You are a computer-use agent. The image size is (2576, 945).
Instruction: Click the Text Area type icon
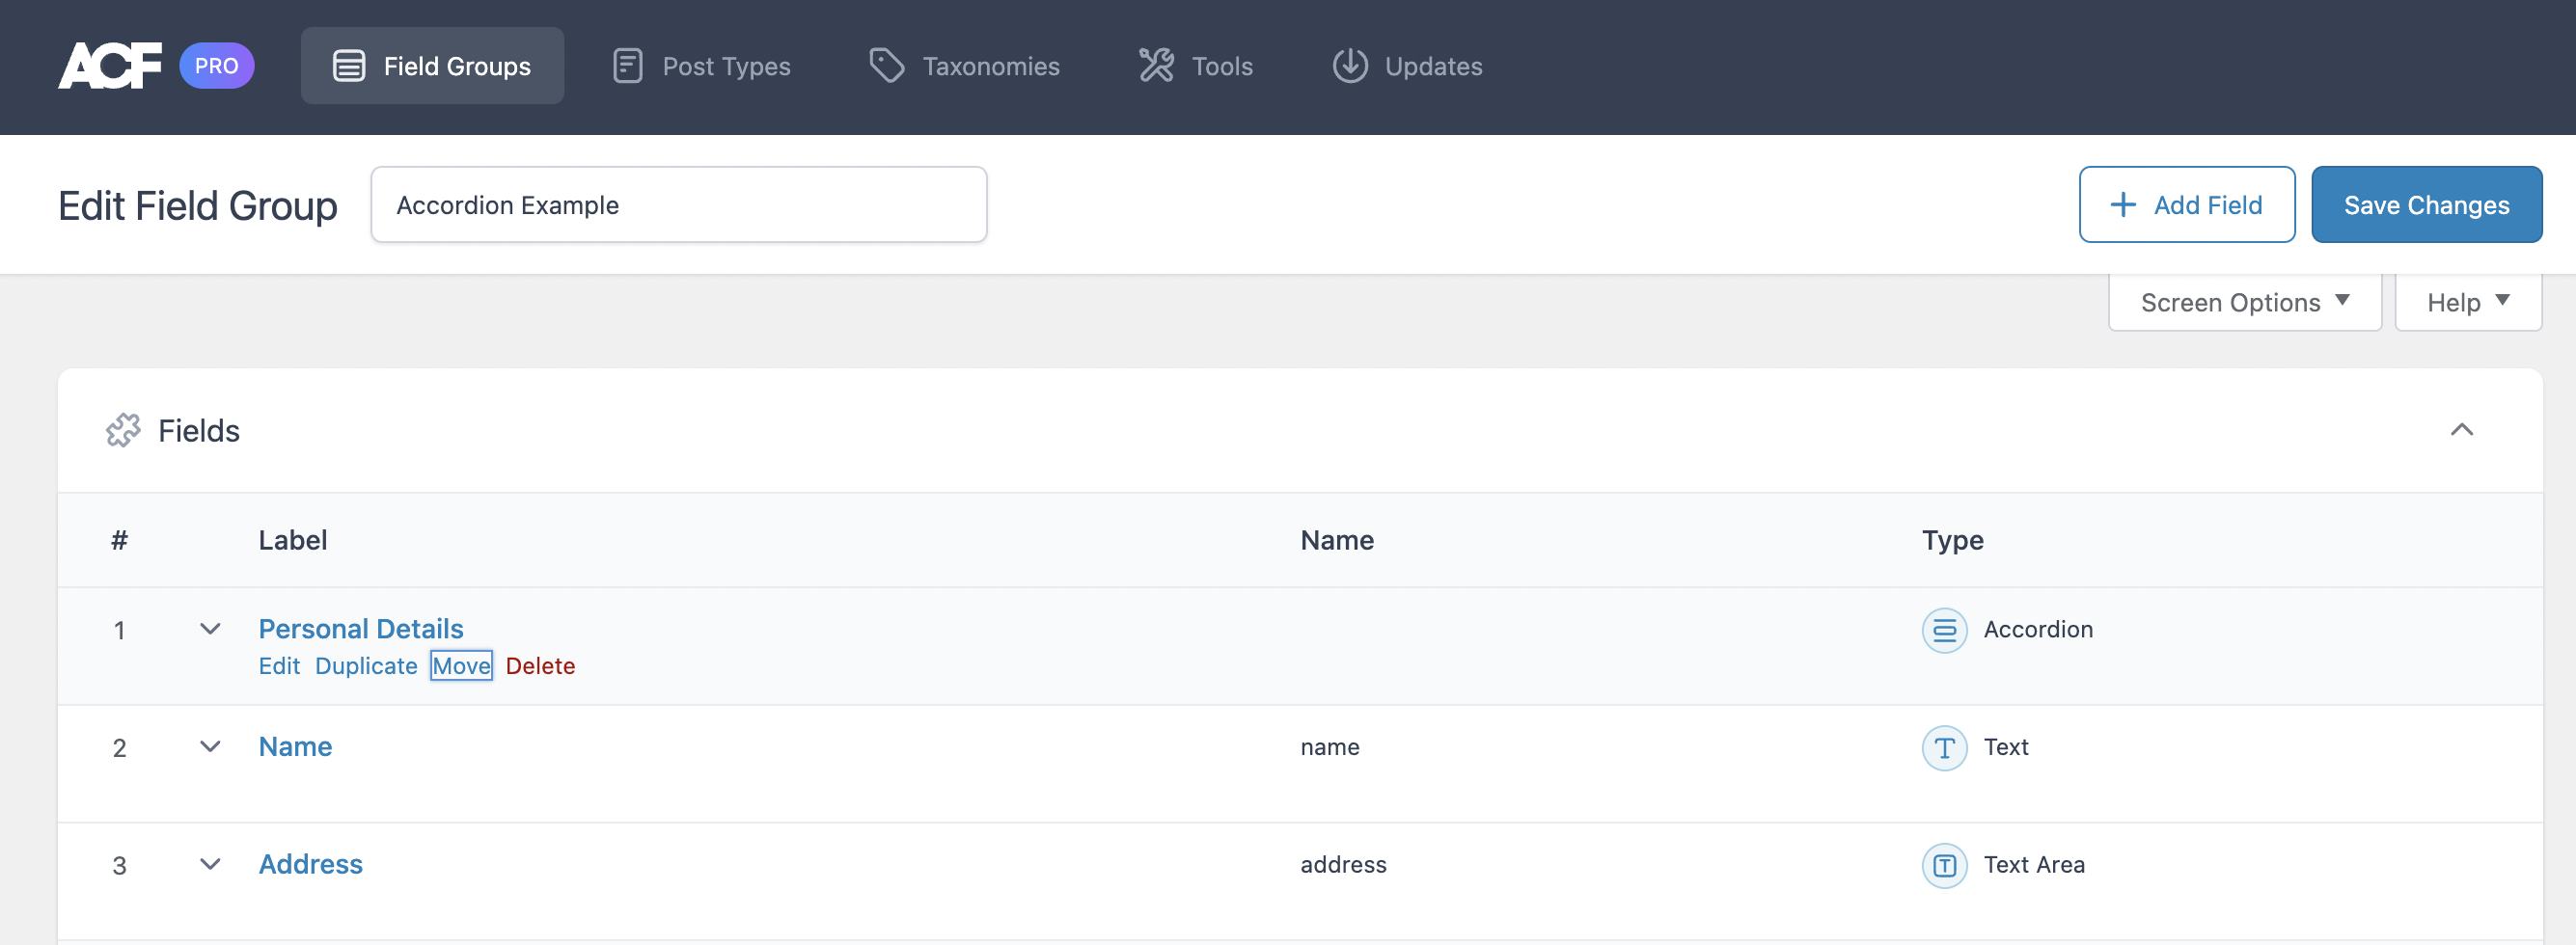1943,865
